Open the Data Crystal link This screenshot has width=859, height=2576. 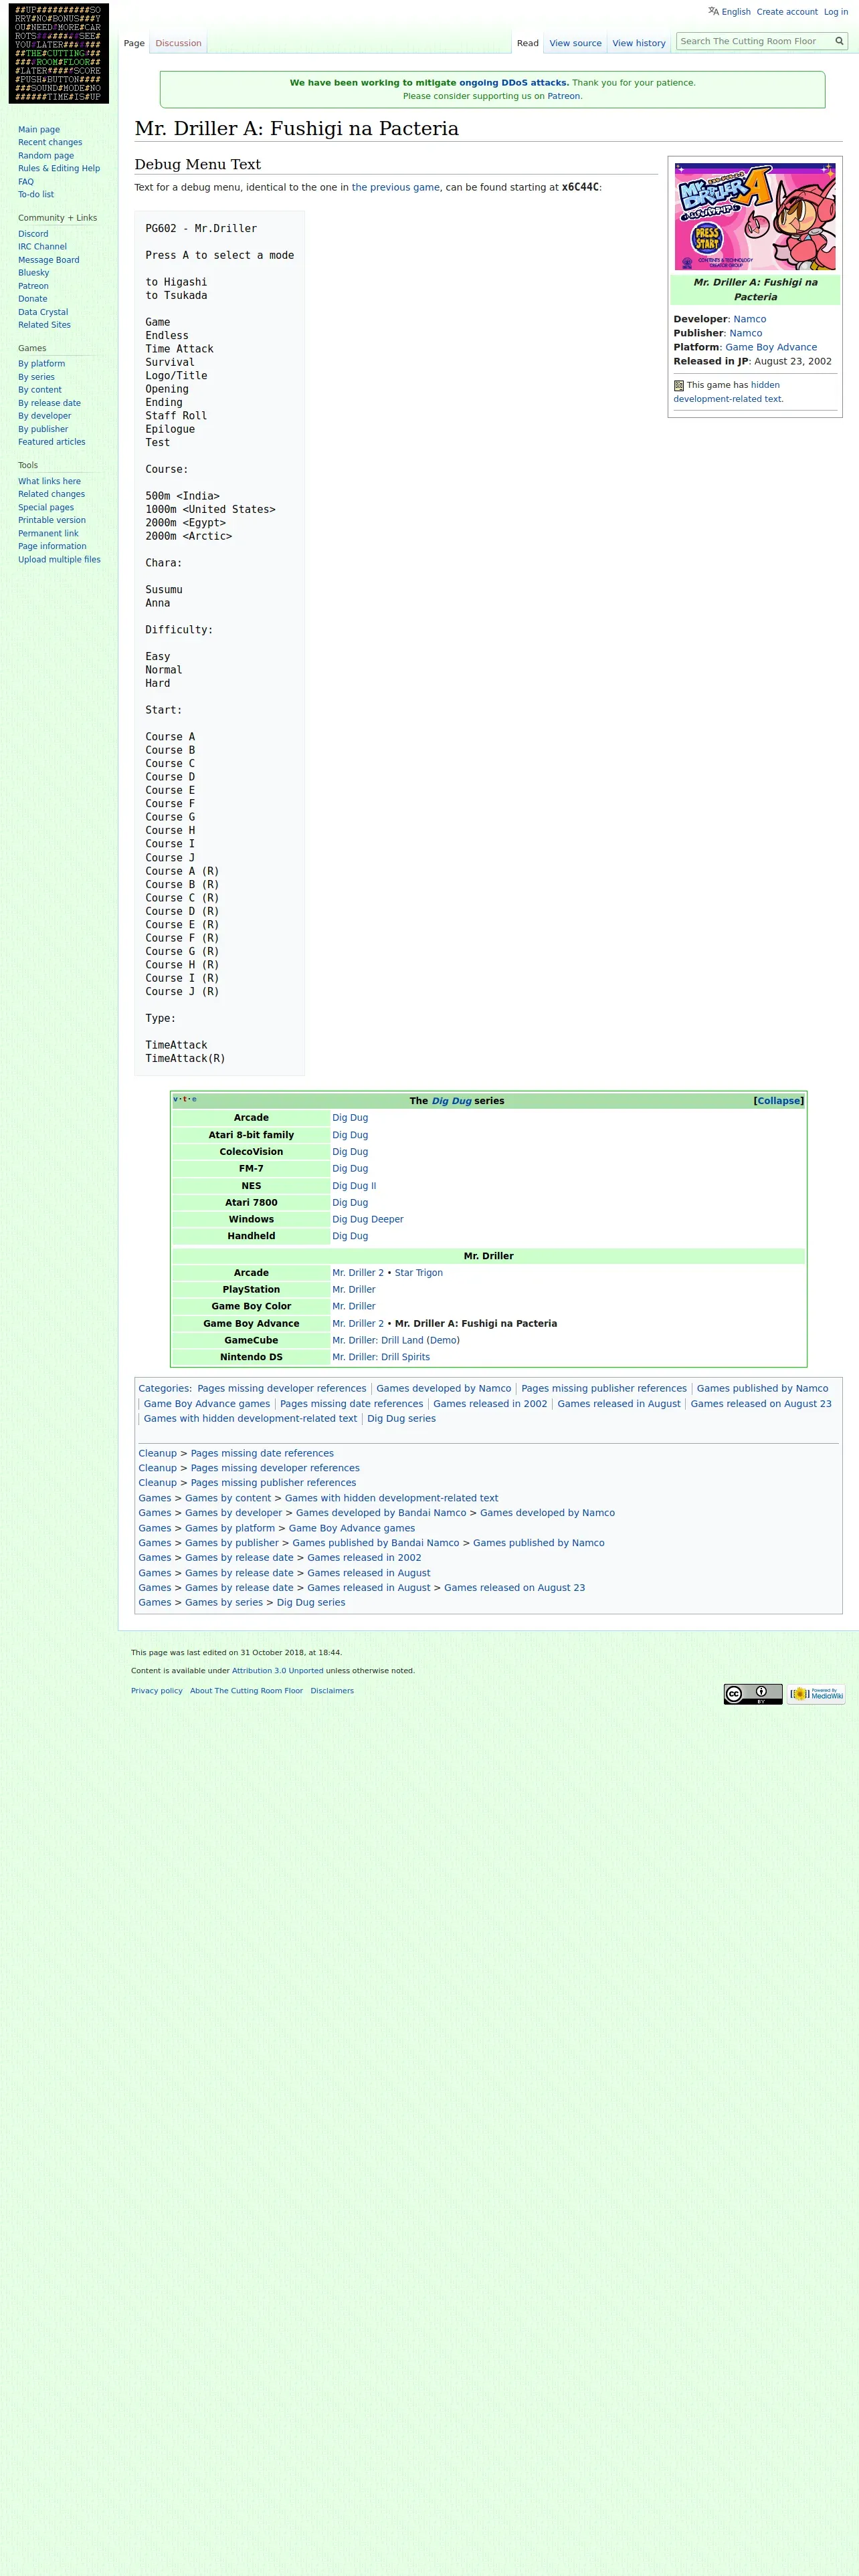43,312
